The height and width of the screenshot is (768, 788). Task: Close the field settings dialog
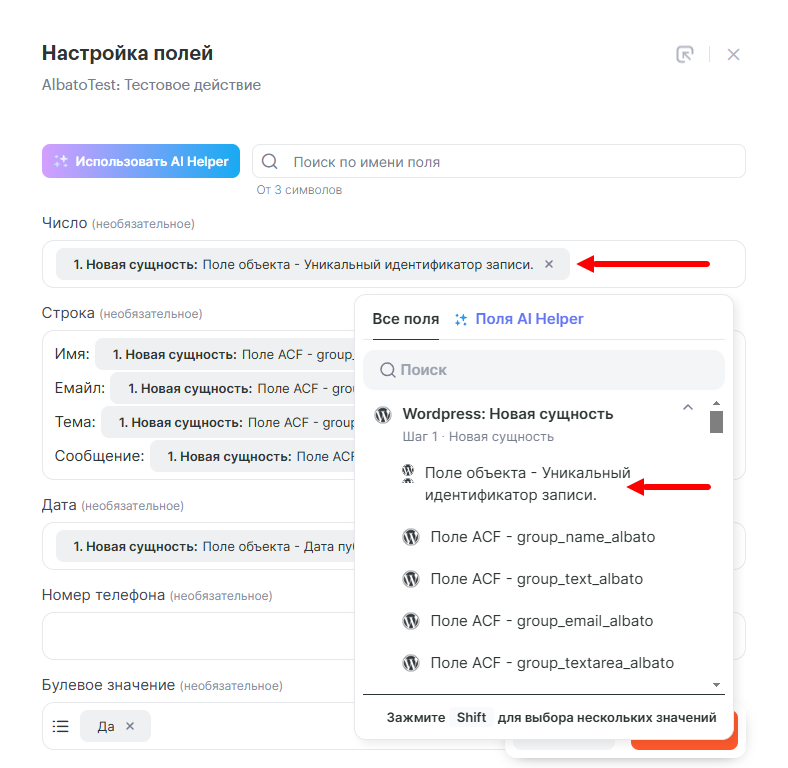tap(733, 54)
